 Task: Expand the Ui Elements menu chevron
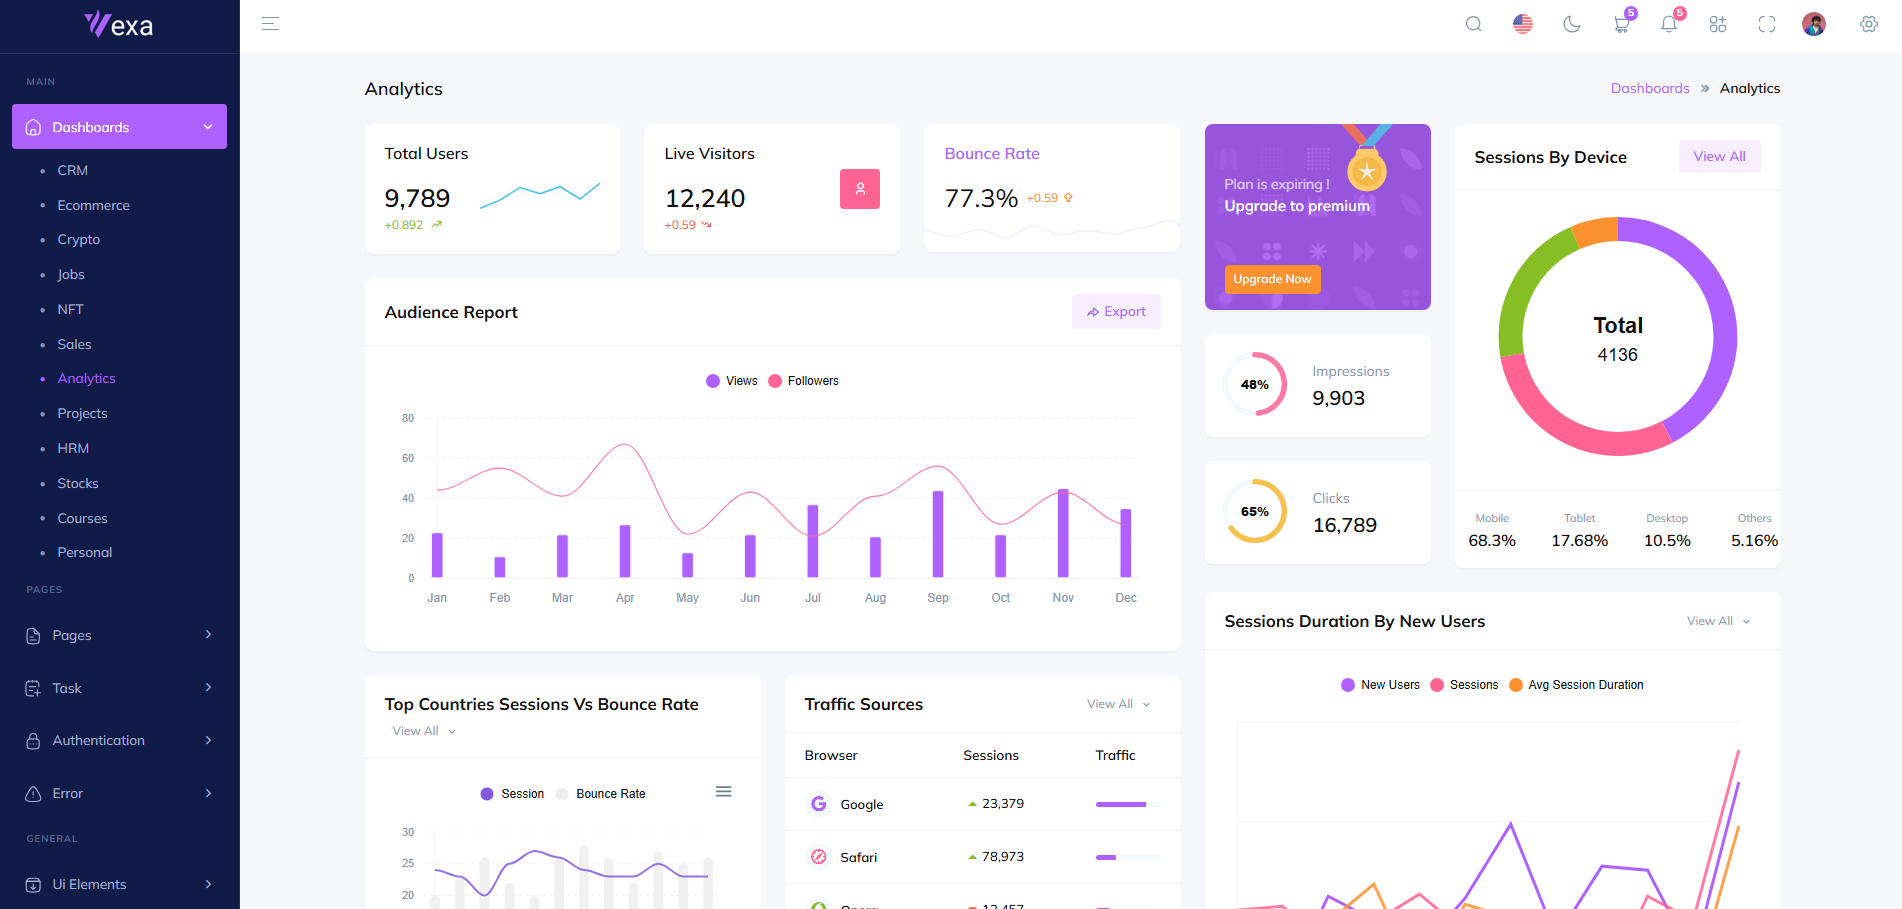208,884
